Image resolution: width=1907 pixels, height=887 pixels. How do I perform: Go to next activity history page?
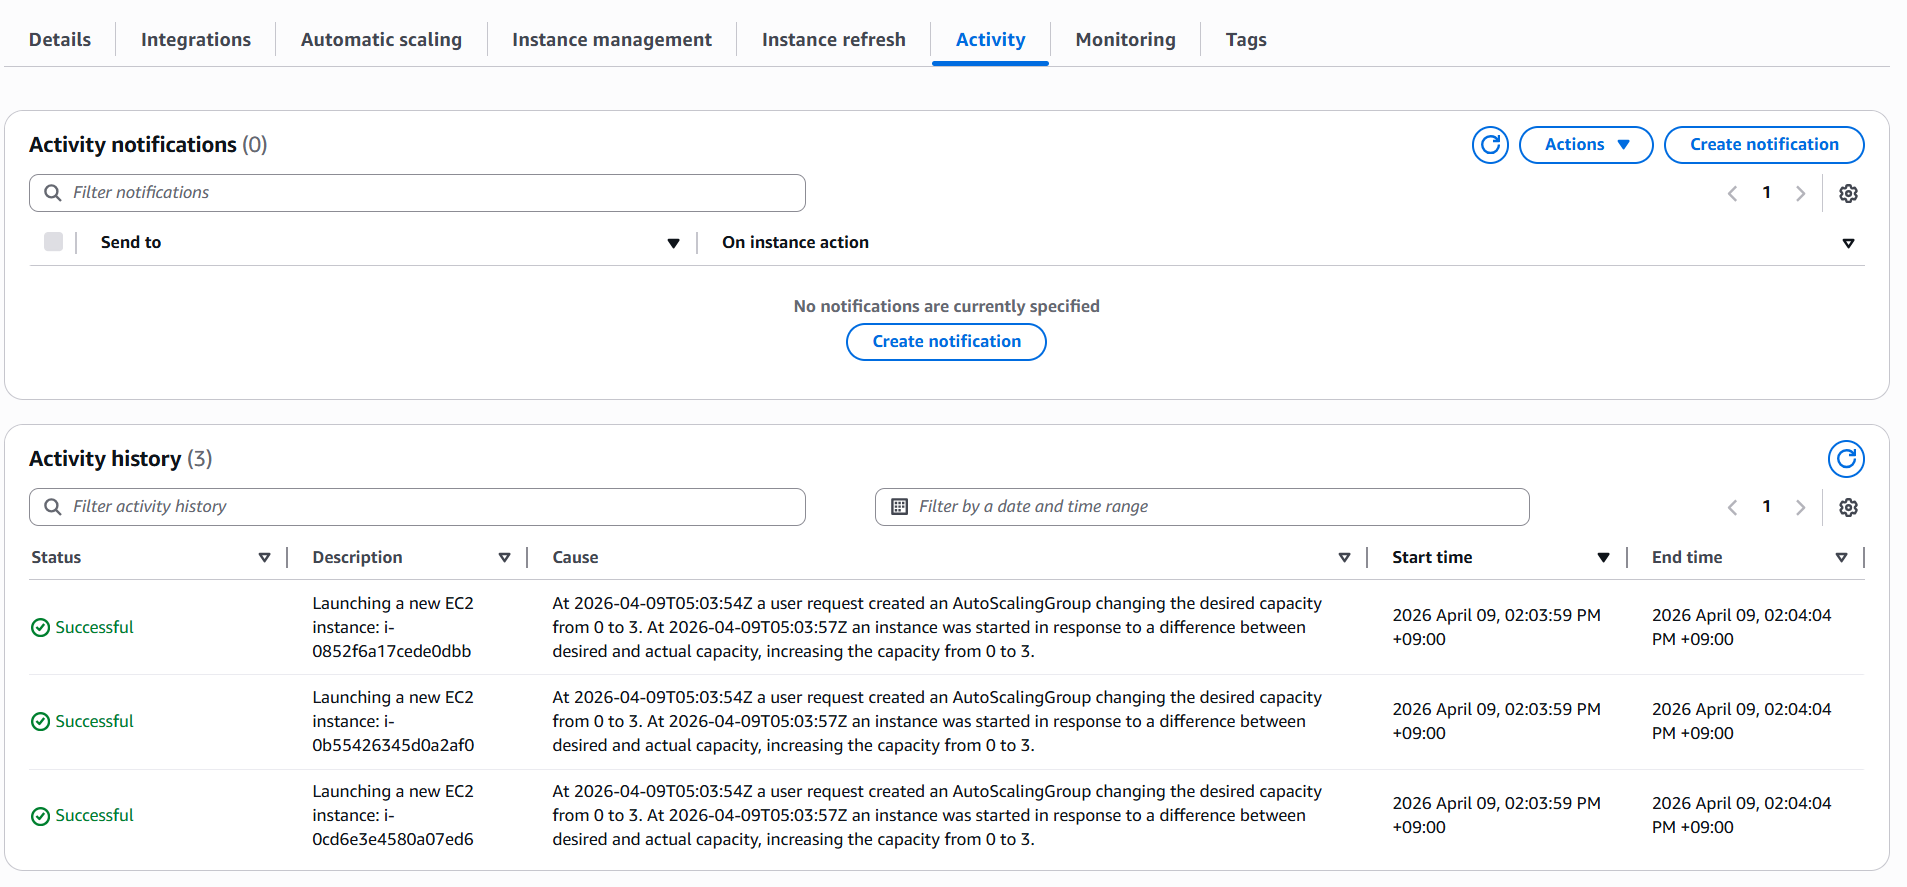(1800, 507)
